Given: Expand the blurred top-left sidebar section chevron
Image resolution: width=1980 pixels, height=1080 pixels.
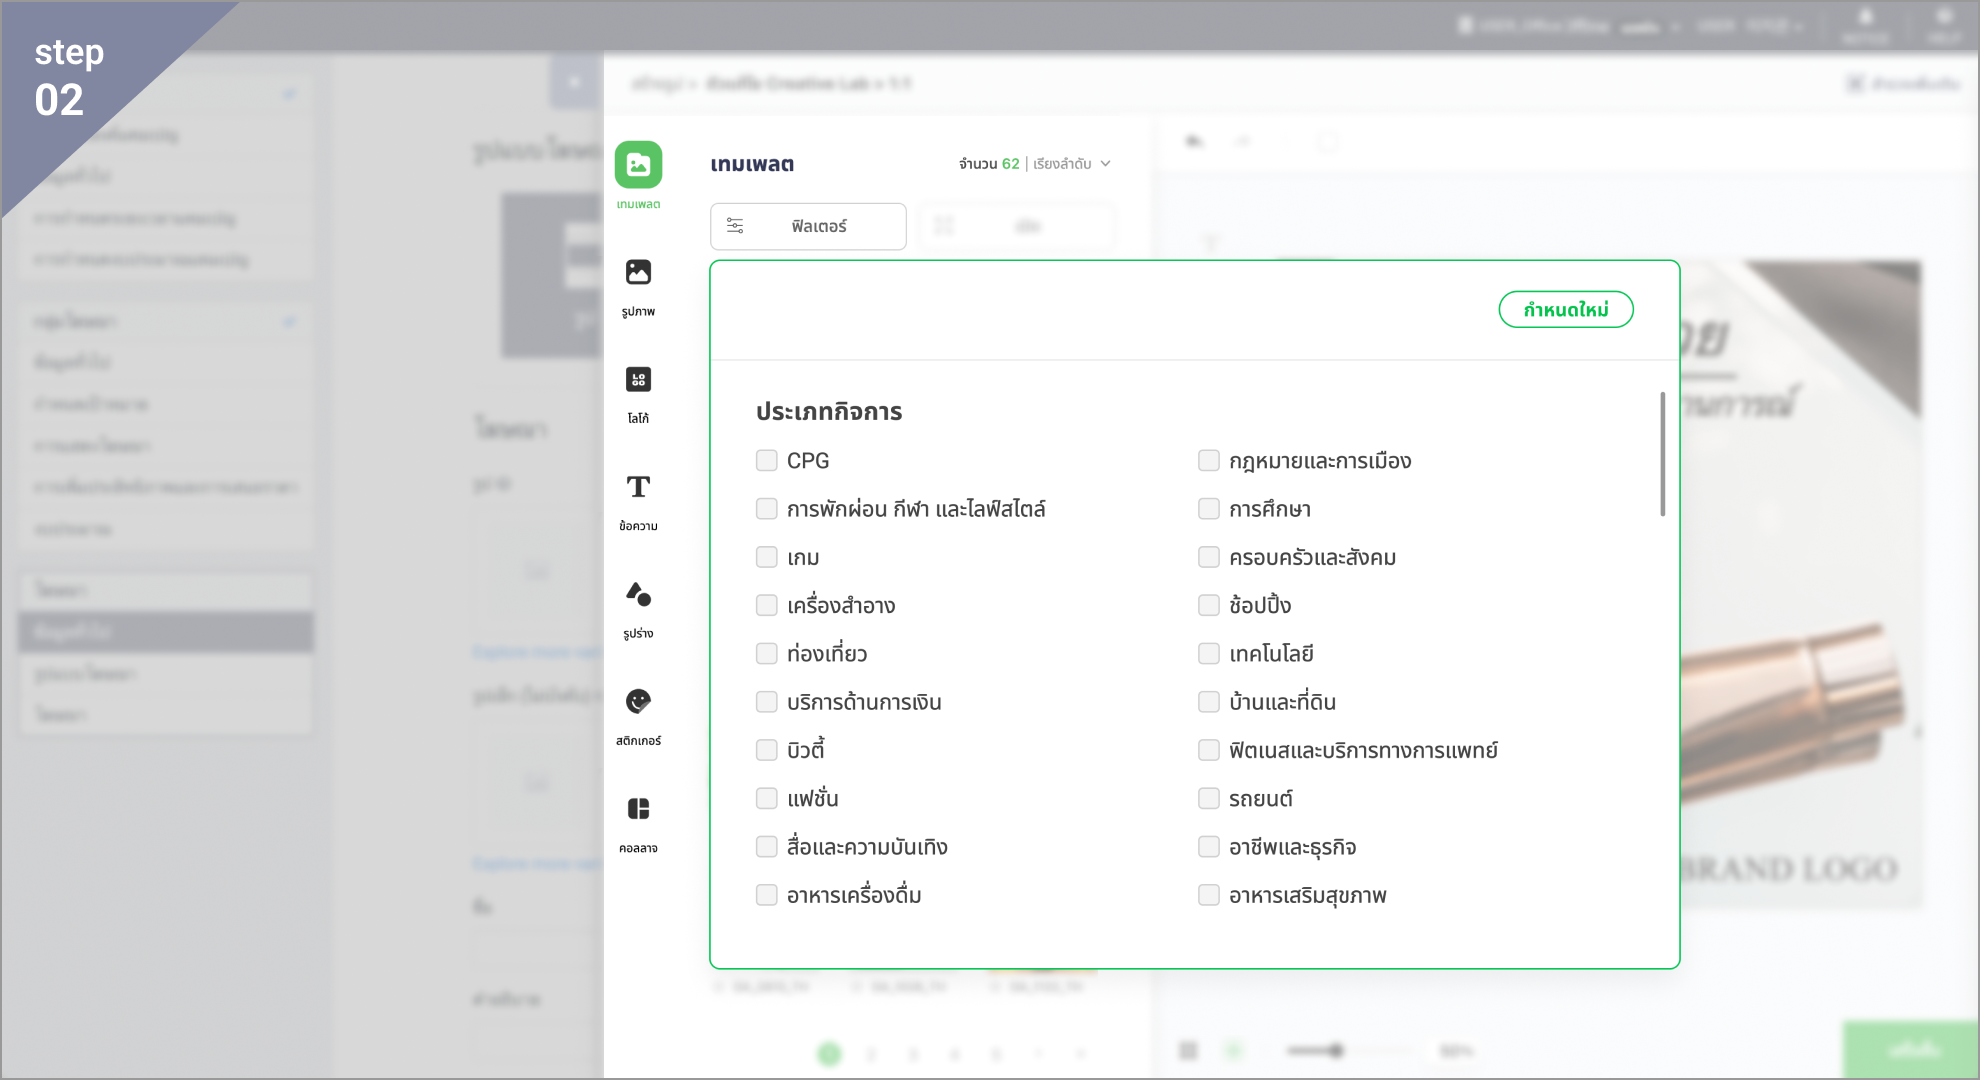Looking at the screenshot, I should (289, 95).
